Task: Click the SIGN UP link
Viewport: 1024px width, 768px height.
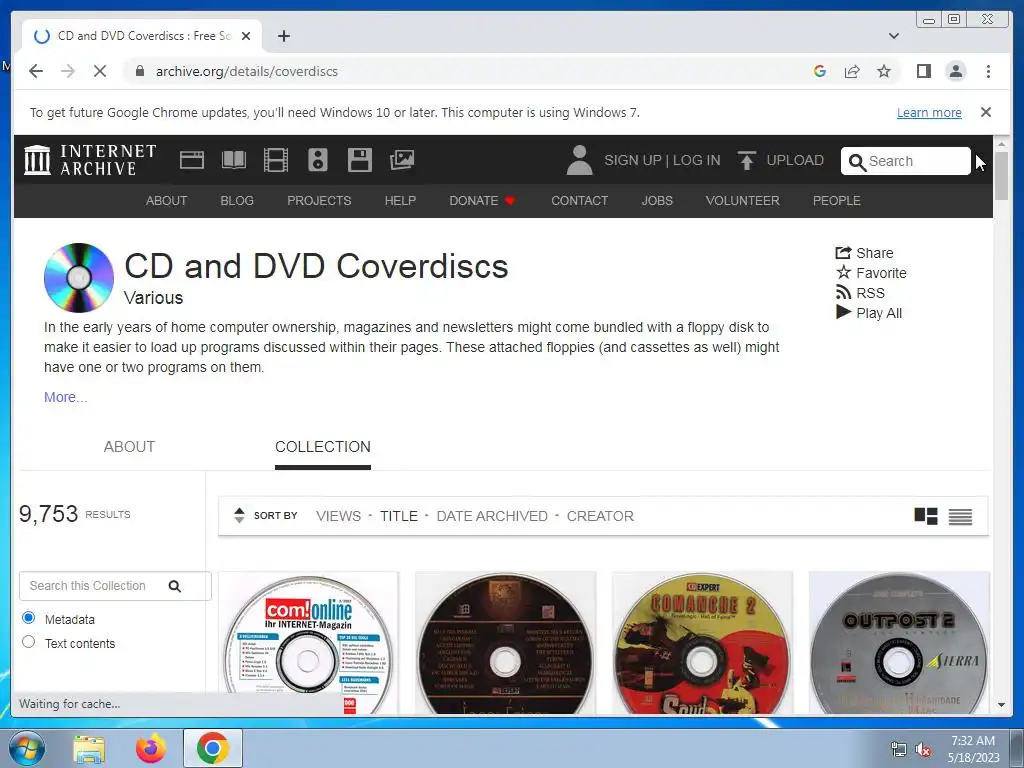Action: [632, 160]
